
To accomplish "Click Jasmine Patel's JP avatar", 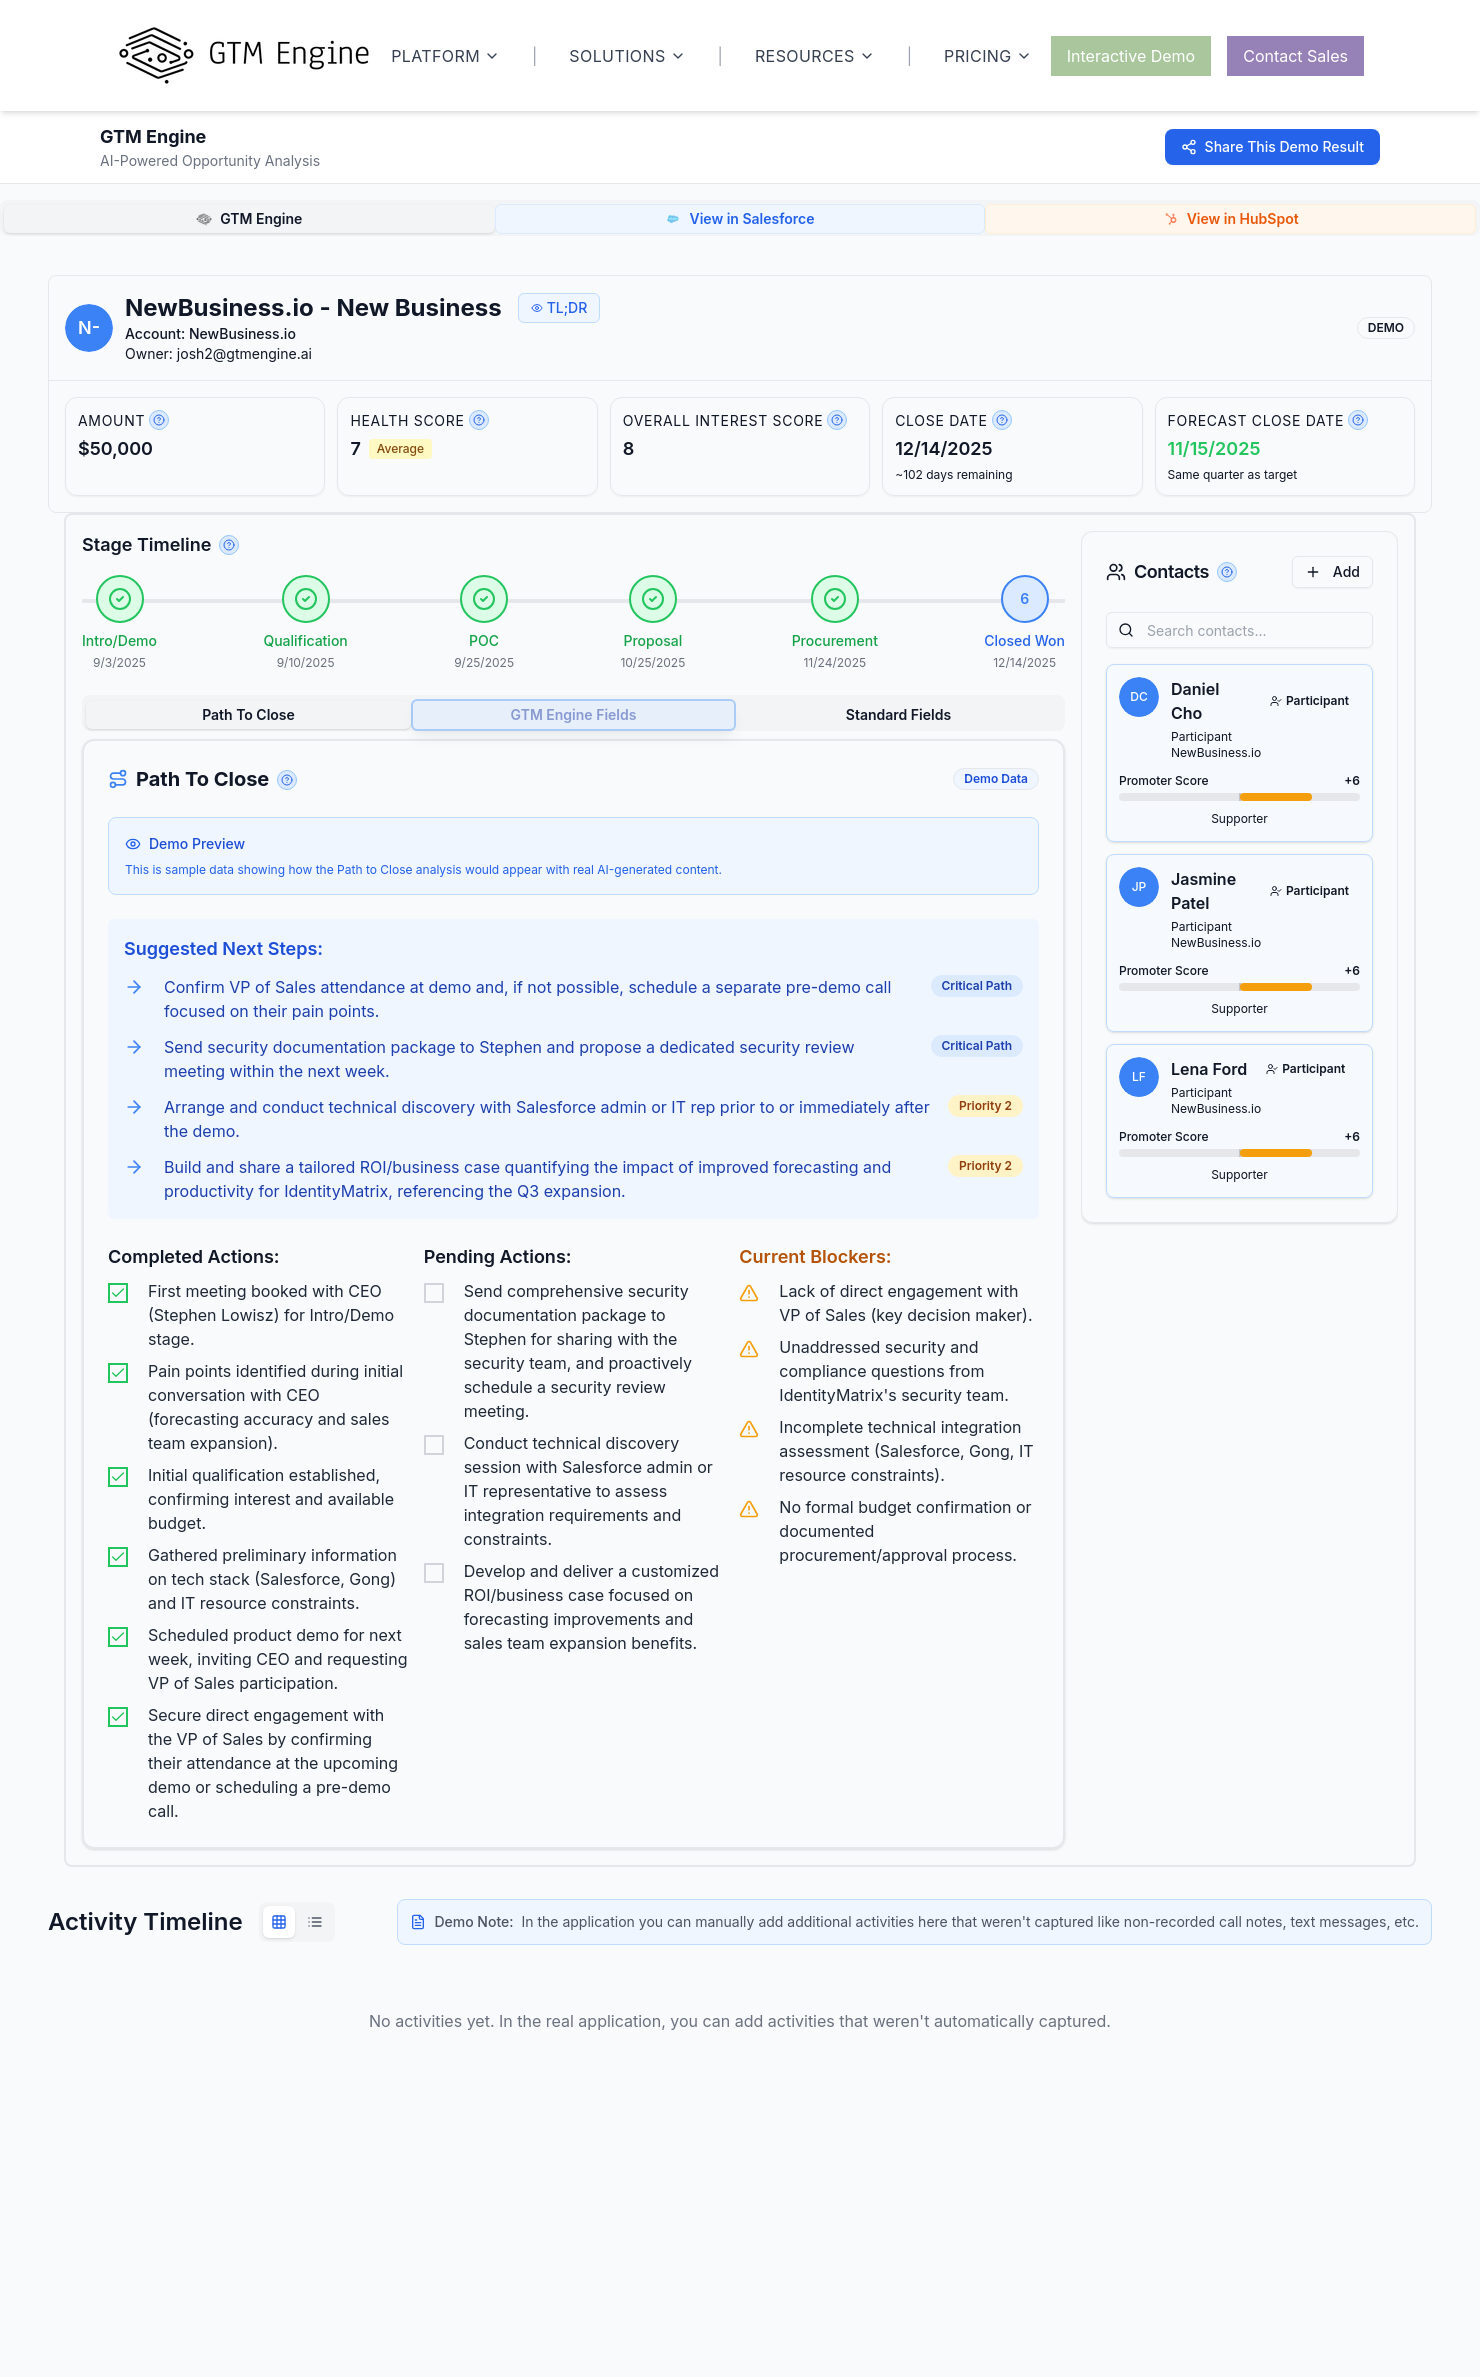I will pos(1139,887).
